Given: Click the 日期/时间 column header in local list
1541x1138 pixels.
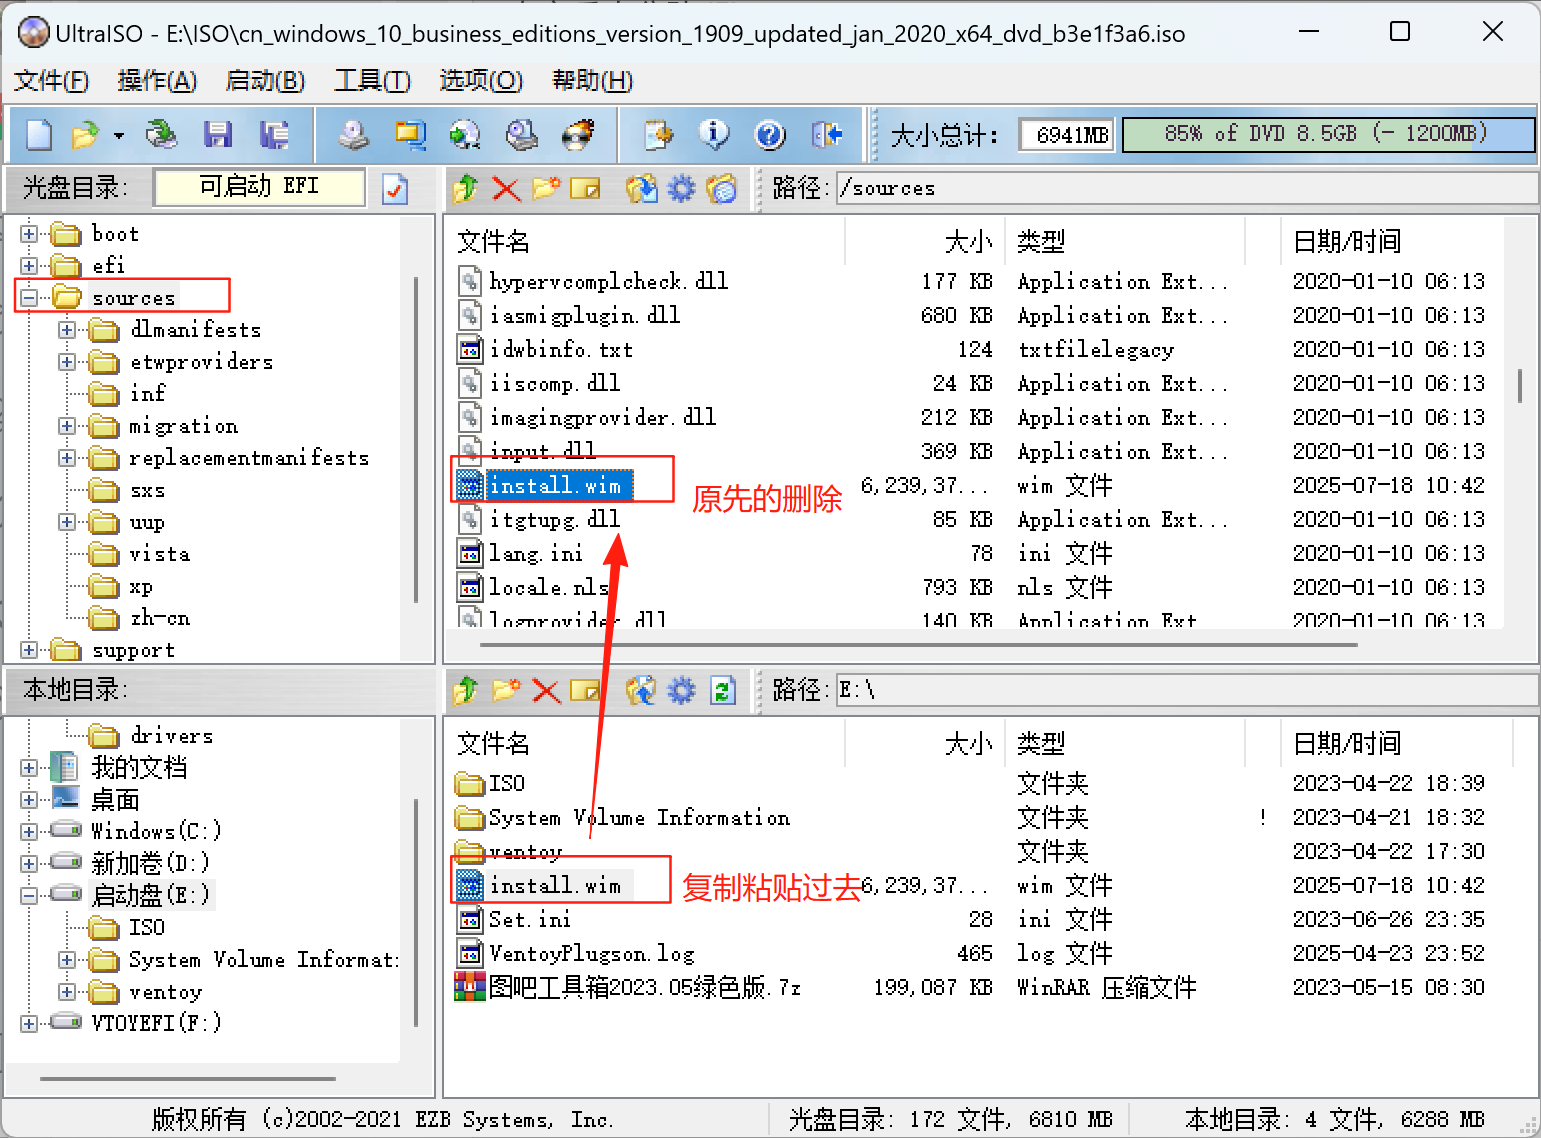Looking at the screenshot, I should click(x=1346, y=744).
